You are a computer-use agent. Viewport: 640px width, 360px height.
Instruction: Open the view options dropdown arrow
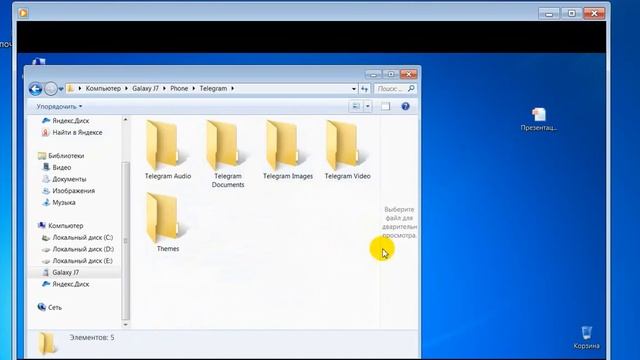[368, 107]
